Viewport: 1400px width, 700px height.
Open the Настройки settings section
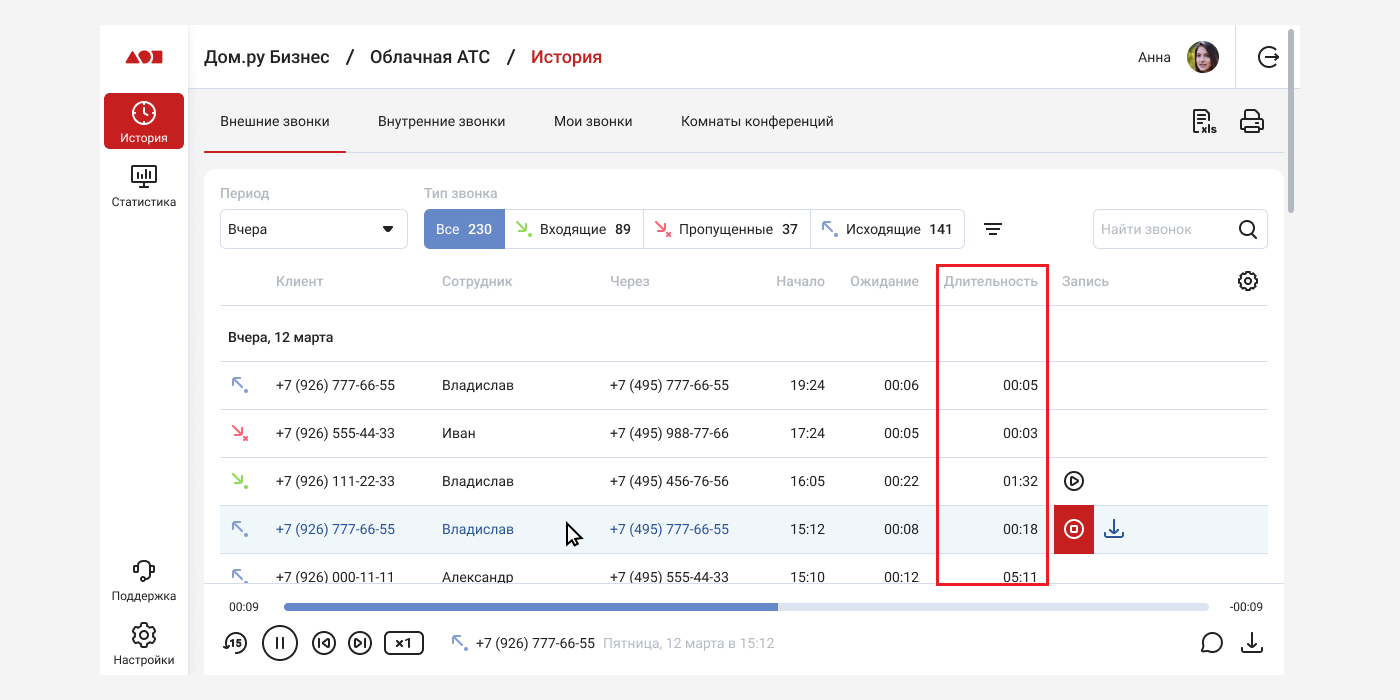point(144,645)
